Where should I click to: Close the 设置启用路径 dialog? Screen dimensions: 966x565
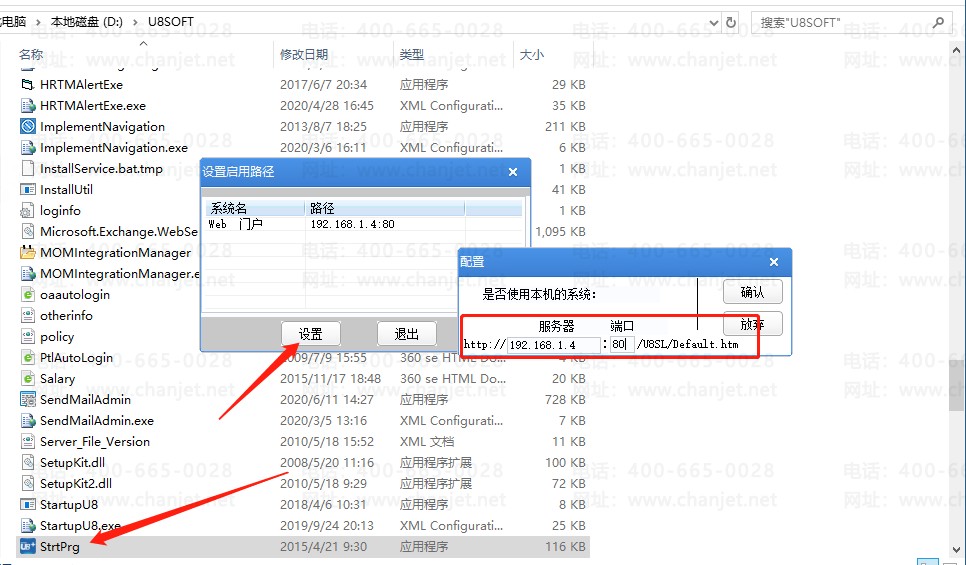pos(513,172)
